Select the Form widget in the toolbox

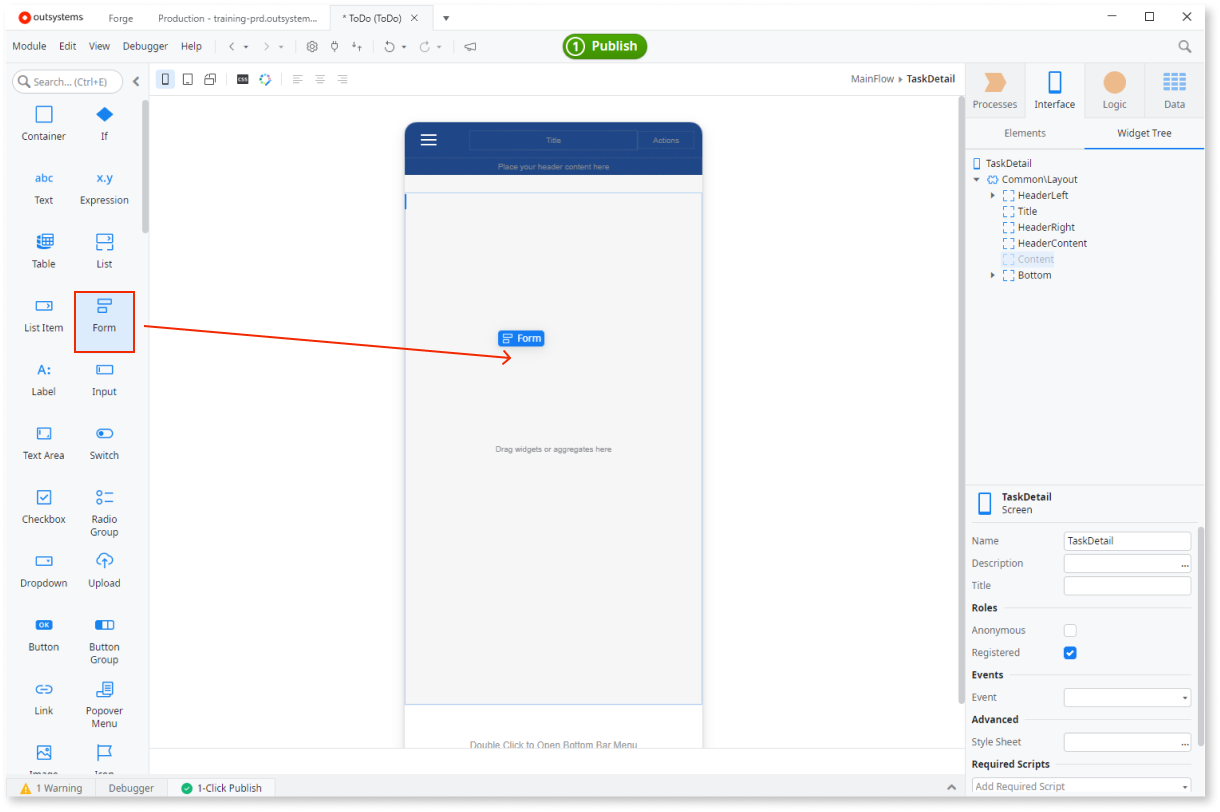(x=104, y=321)
